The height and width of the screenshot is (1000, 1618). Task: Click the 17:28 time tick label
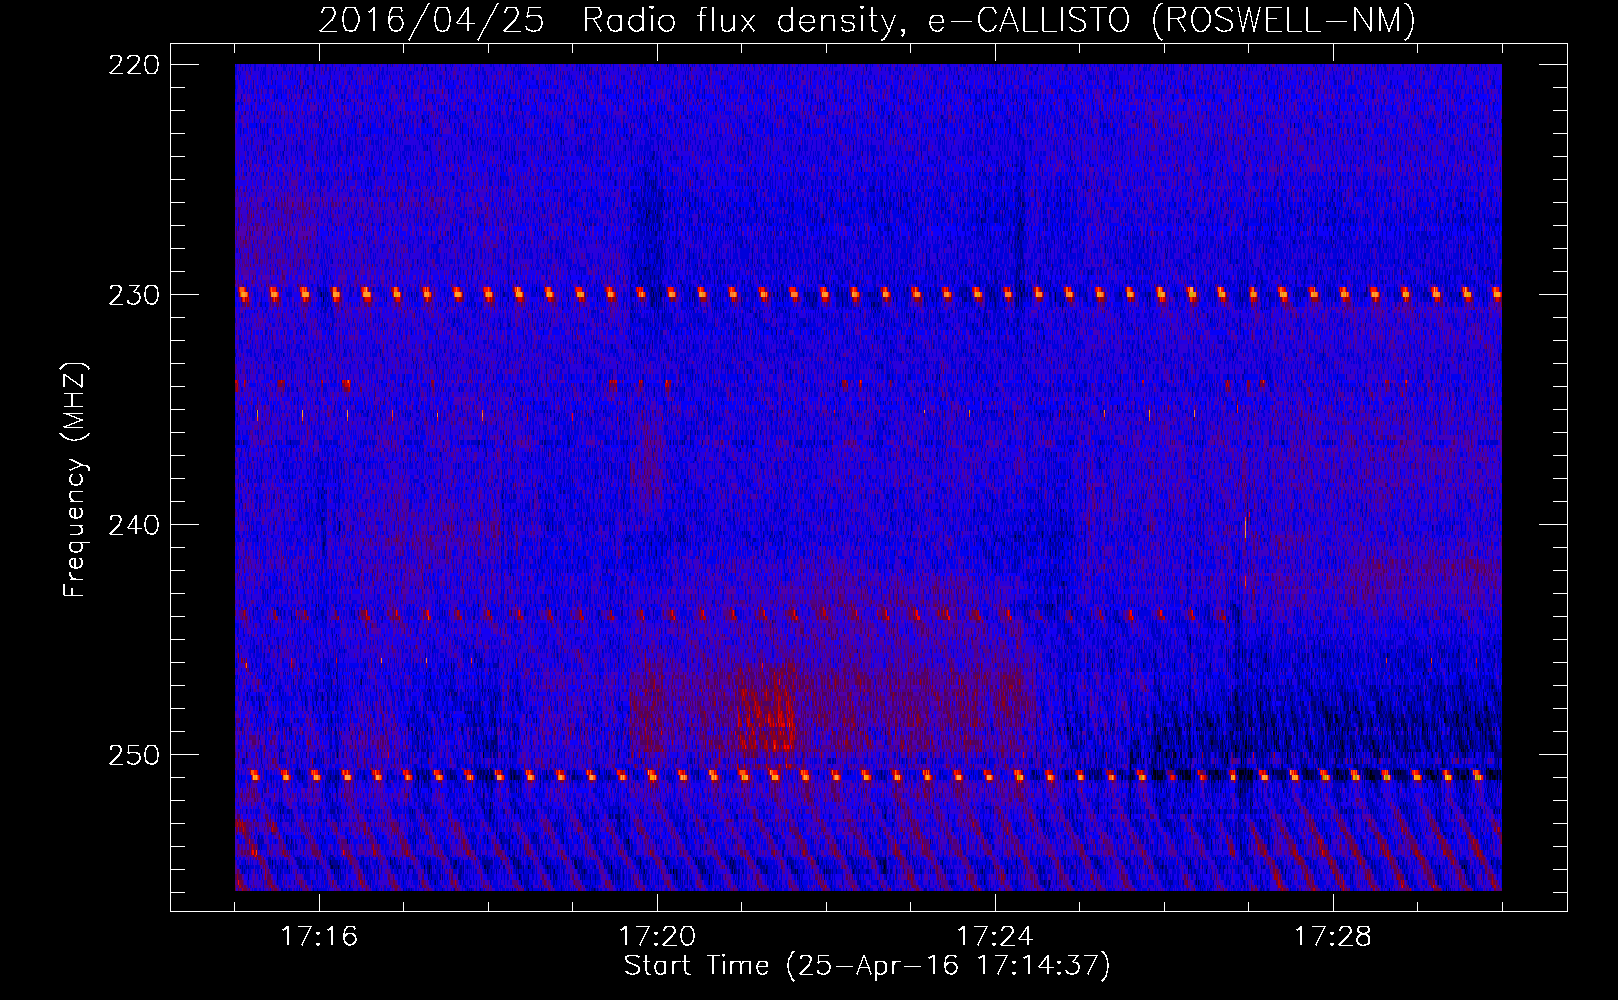1333,936
